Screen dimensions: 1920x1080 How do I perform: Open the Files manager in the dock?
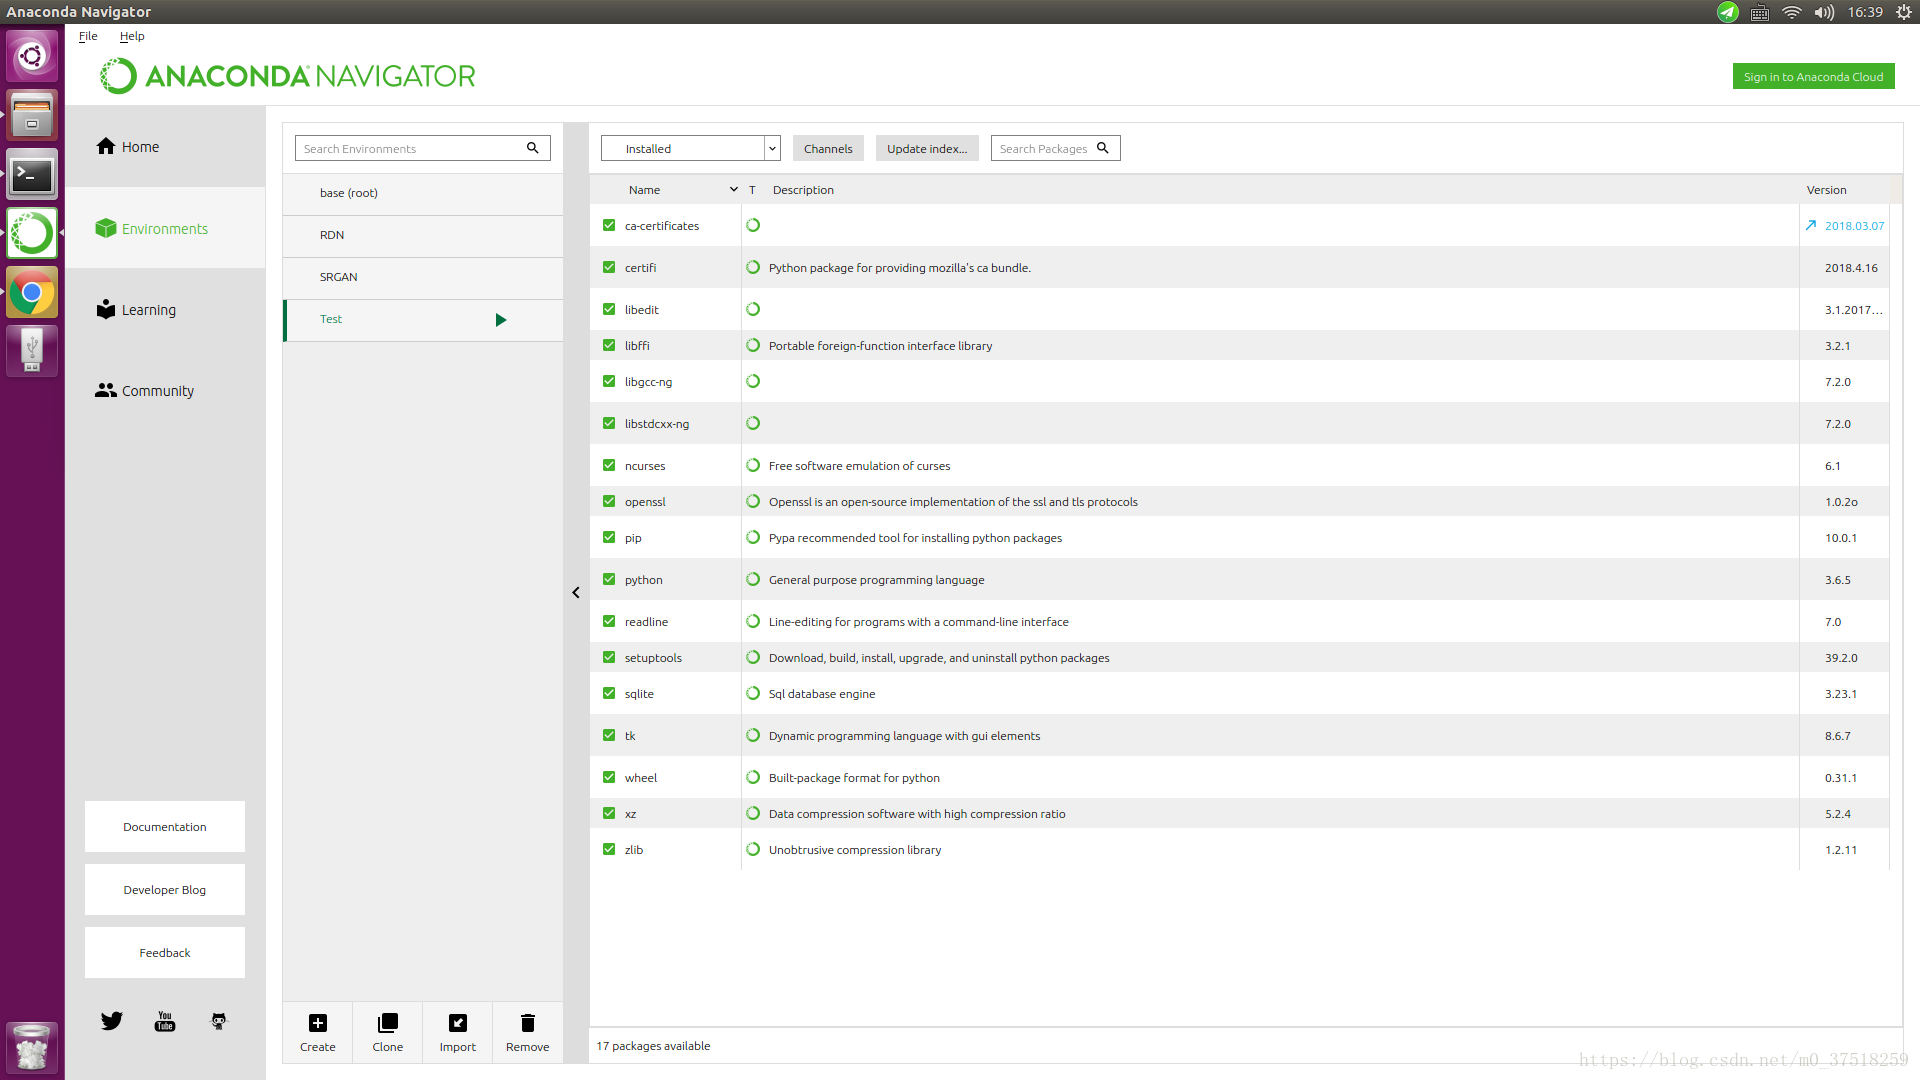click(32, 115)
